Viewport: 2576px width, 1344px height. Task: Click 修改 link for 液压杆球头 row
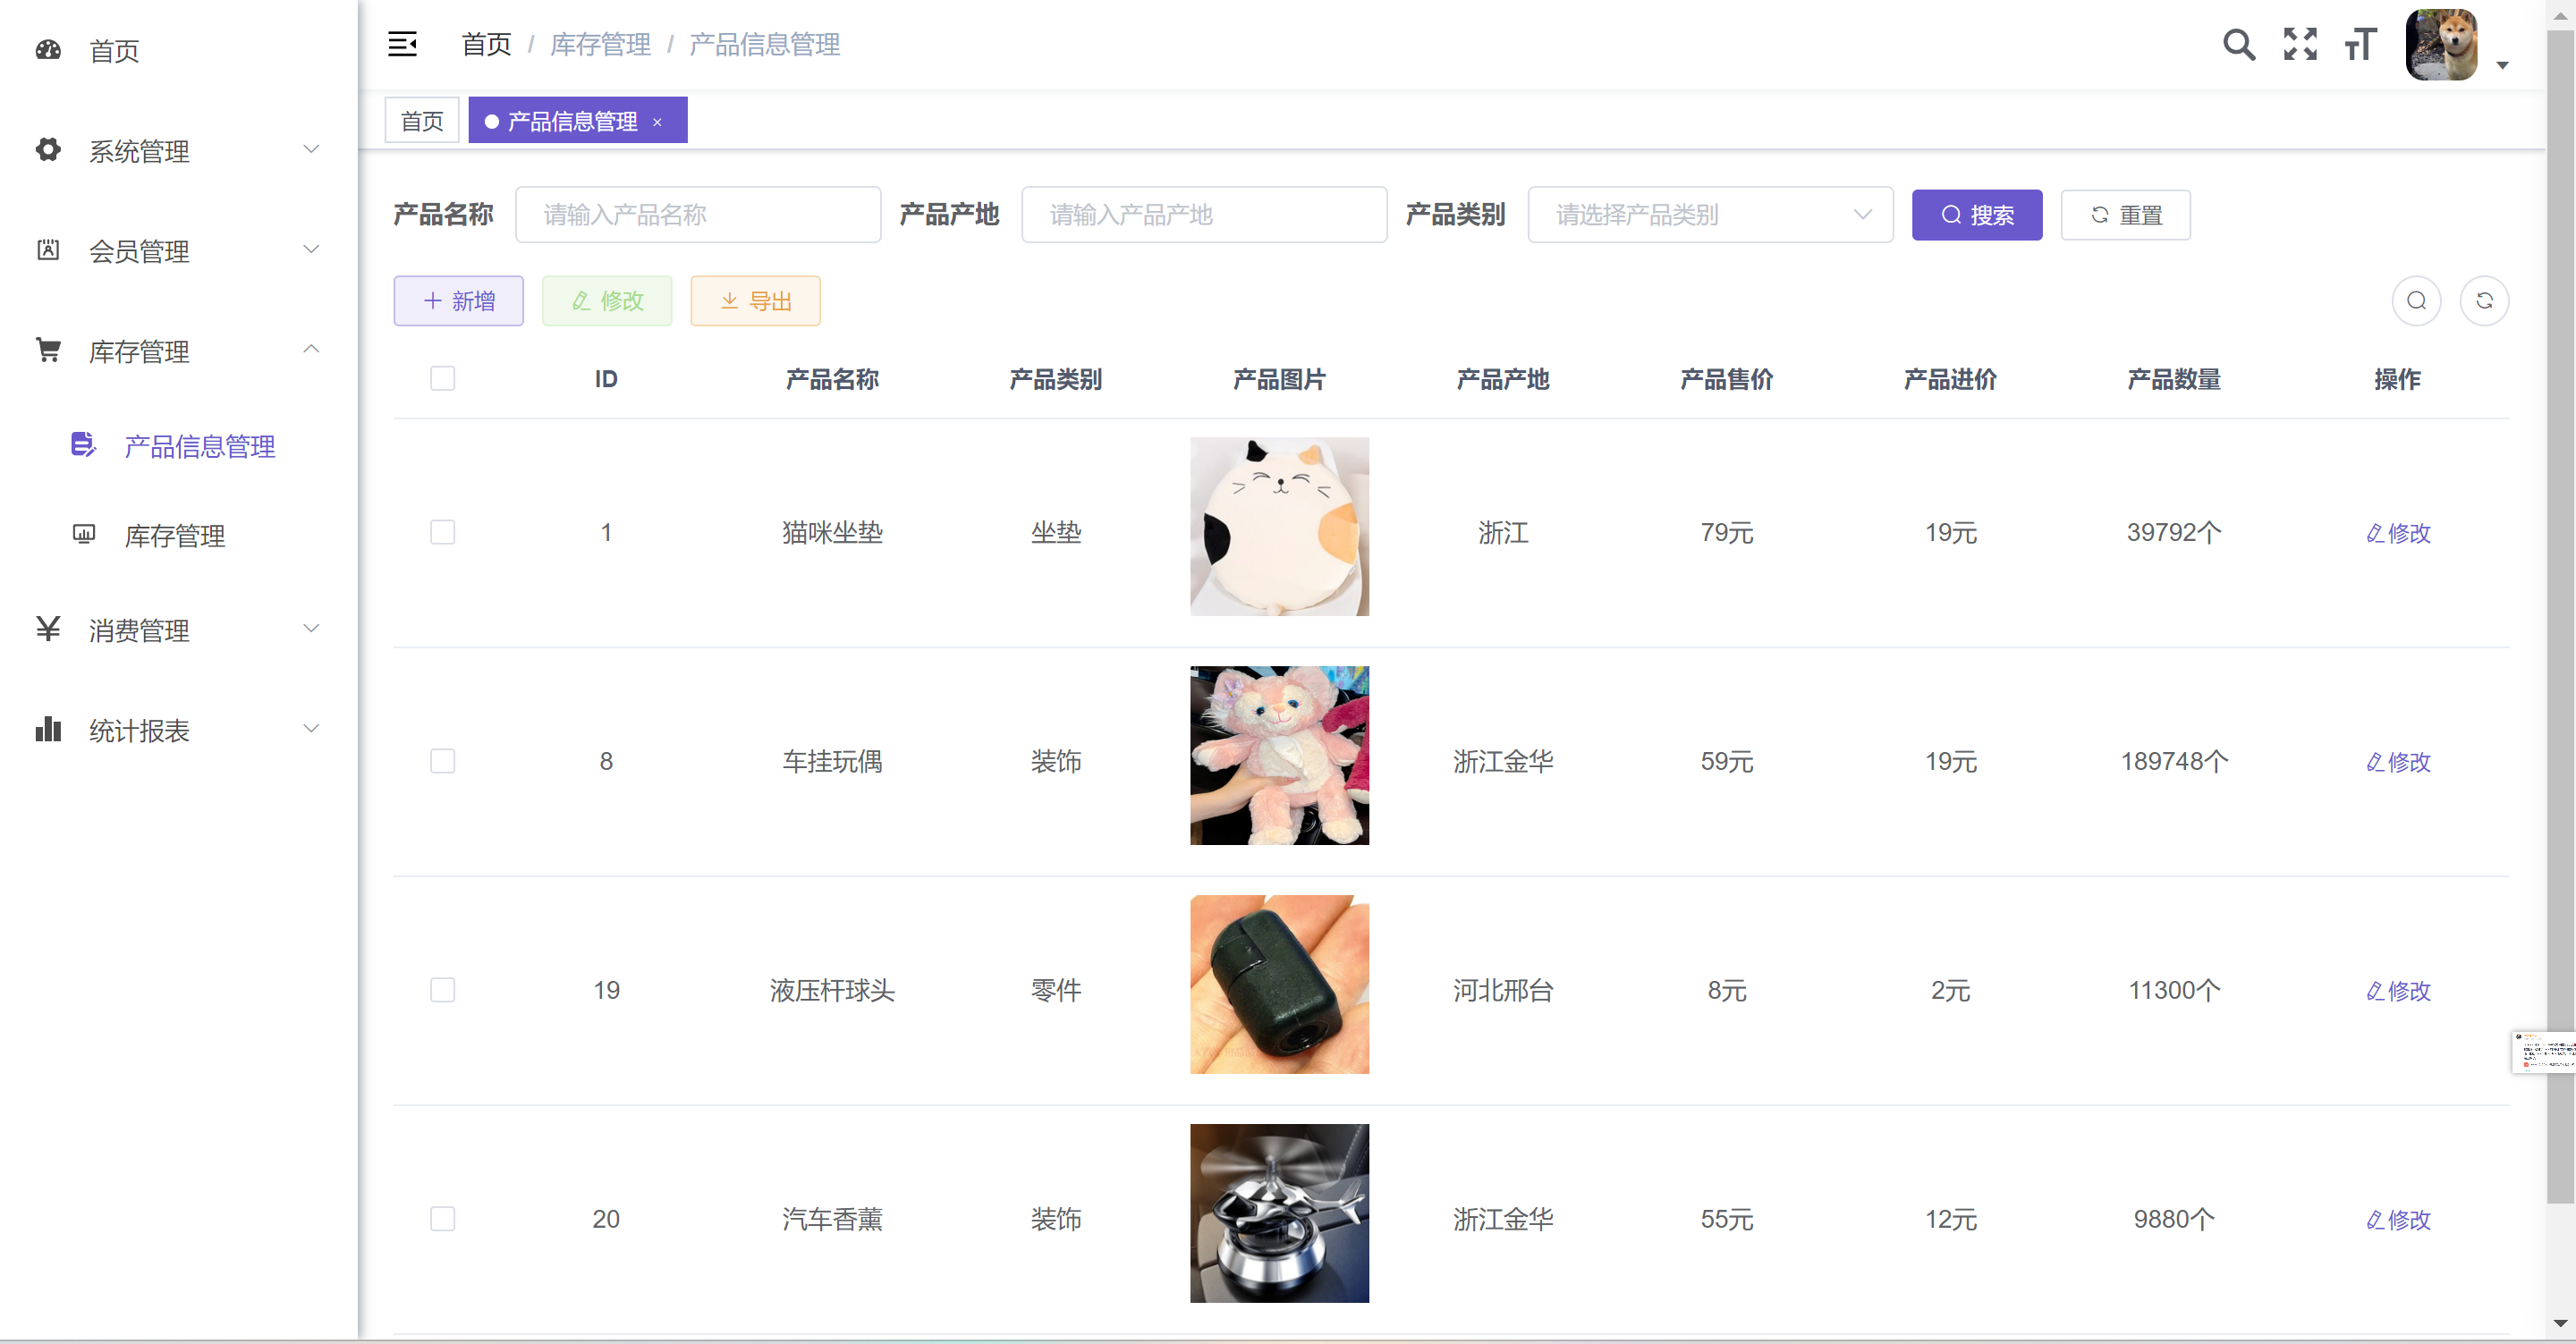click(2398, 991)
